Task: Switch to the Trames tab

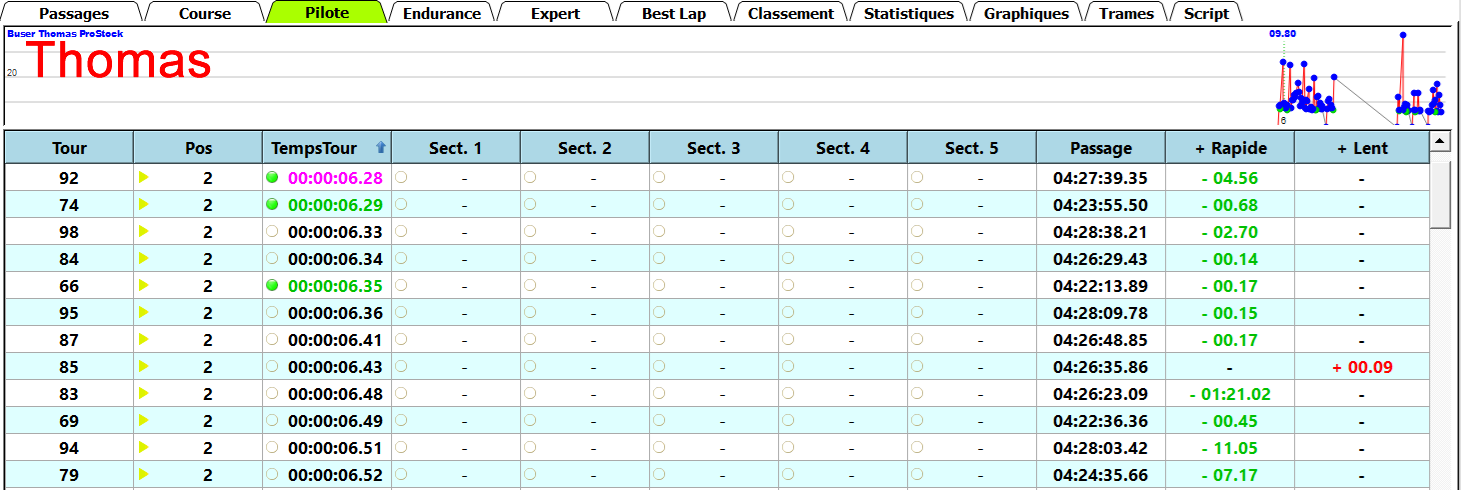Action: tap(1126, 13)
